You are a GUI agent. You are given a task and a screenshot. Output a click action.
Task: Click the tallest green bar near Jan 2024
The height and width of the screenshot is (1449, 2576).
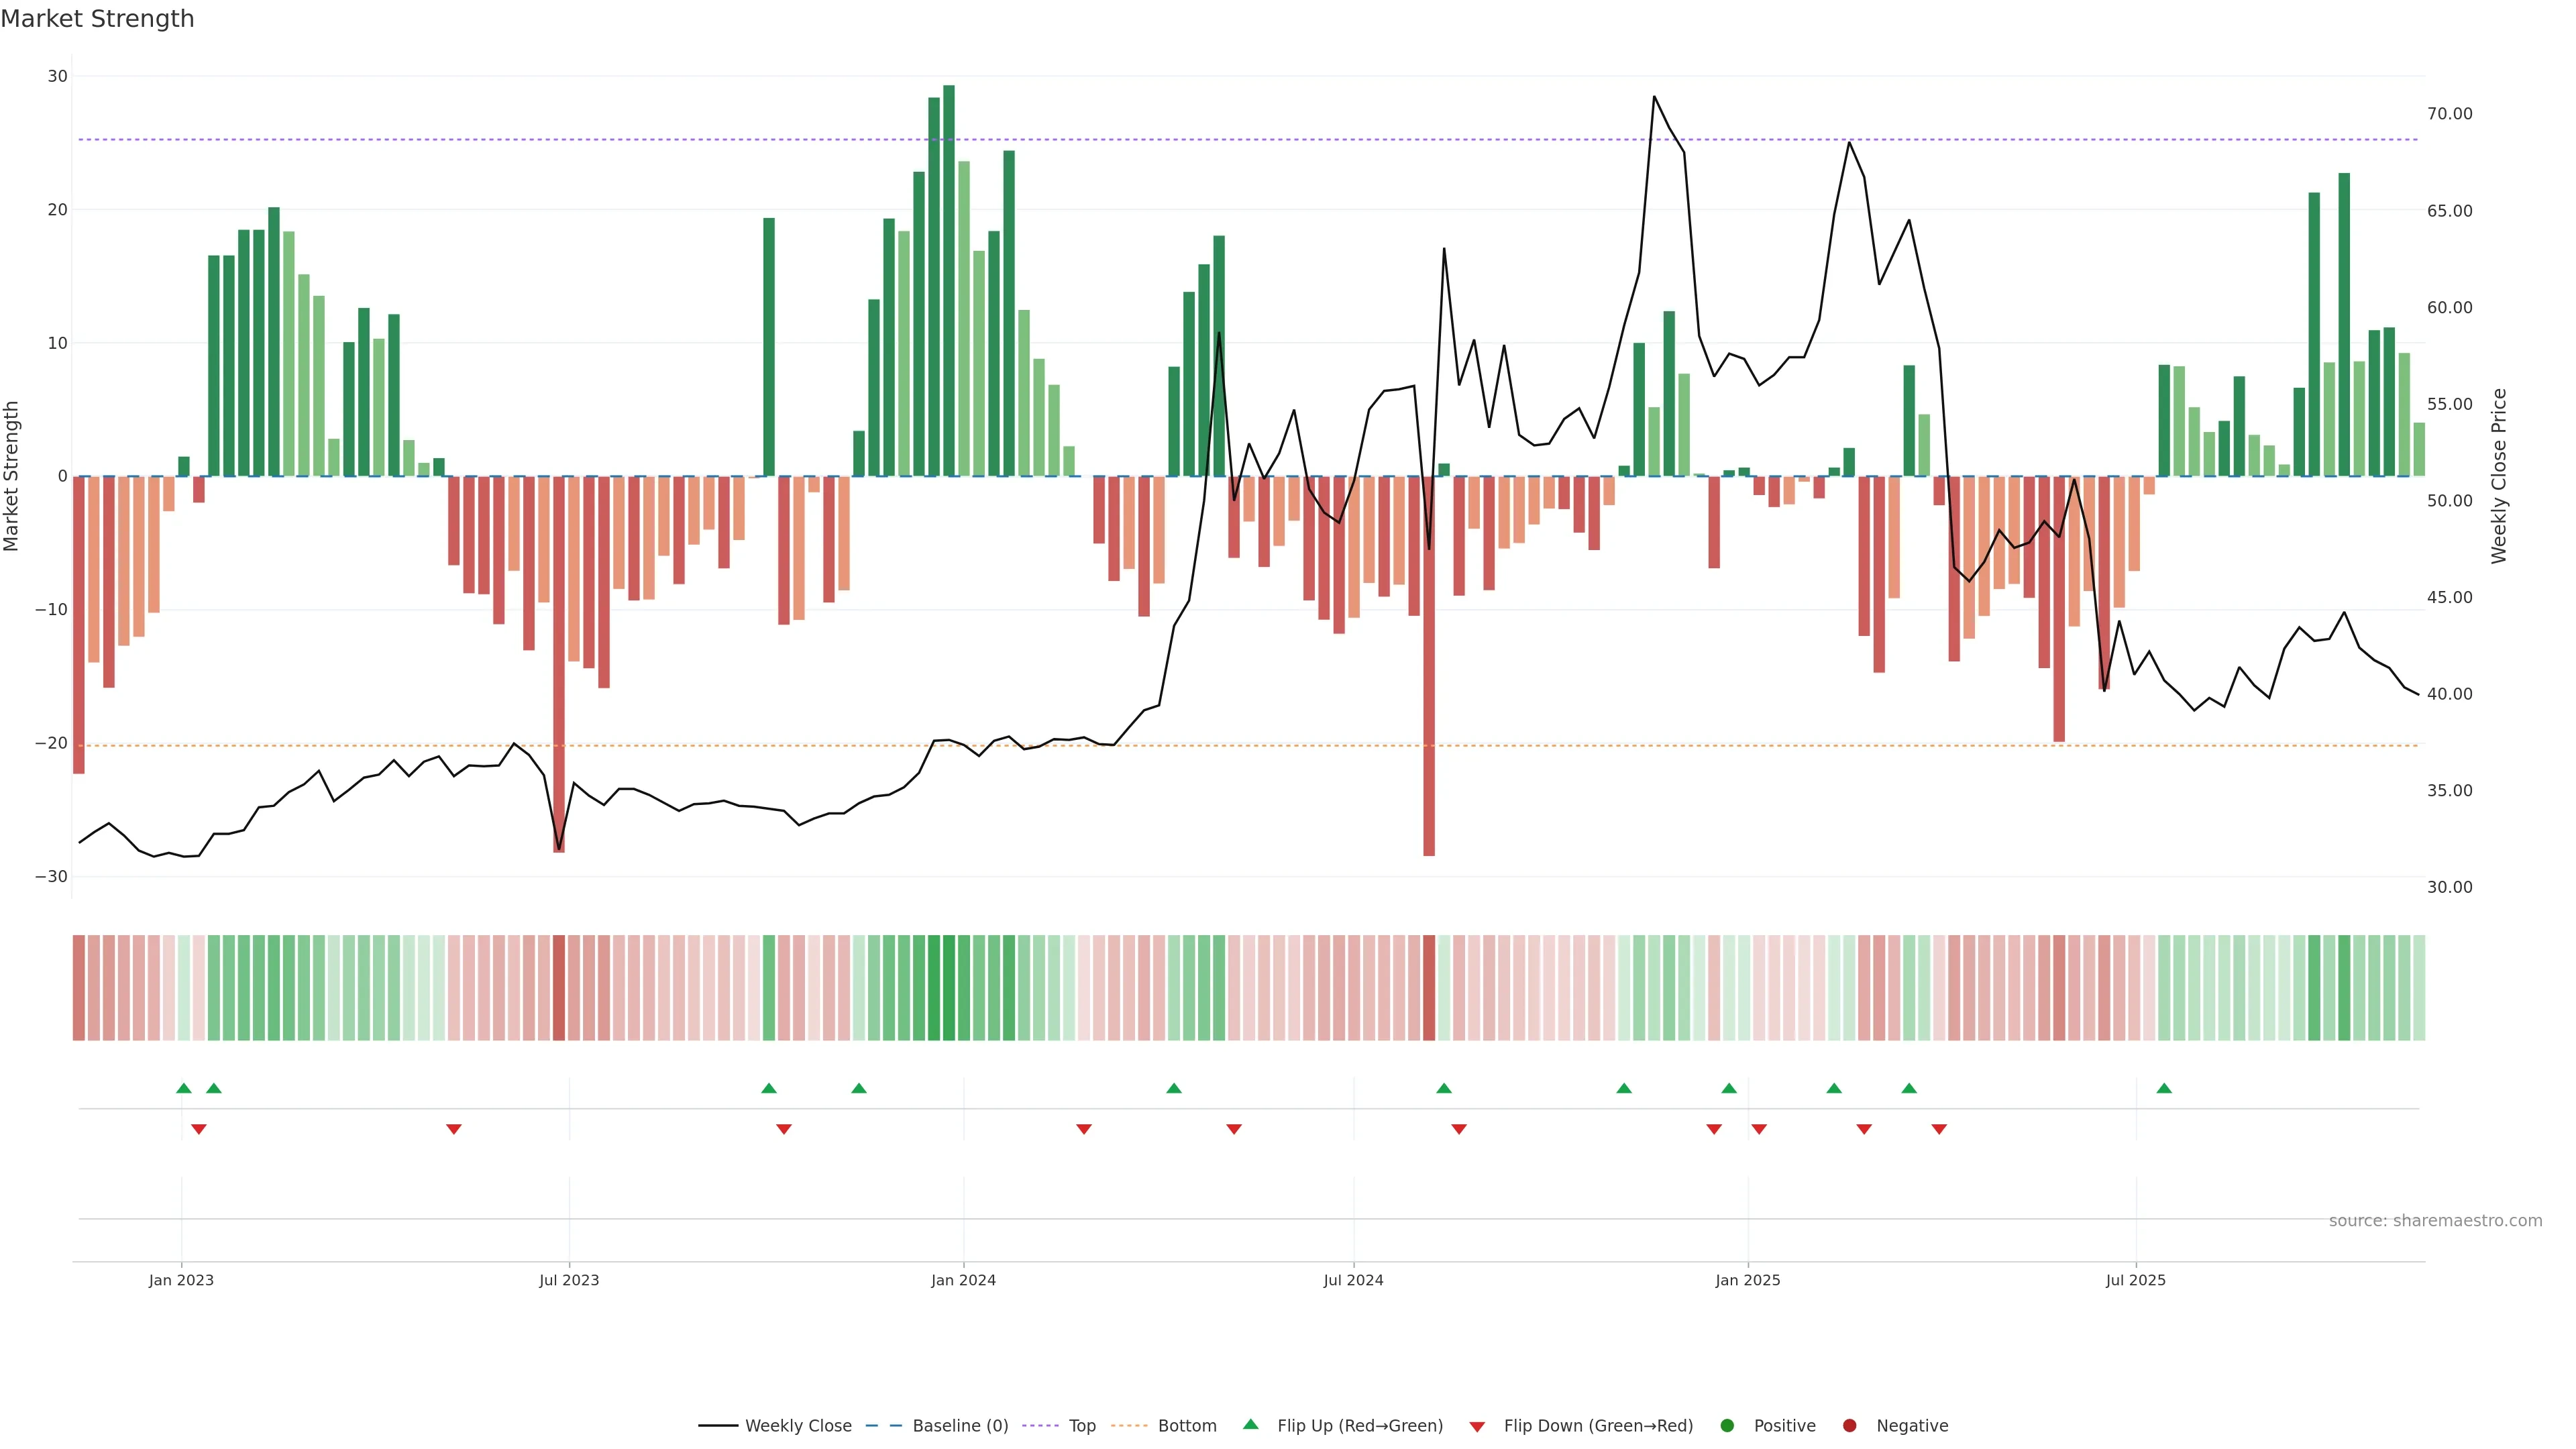click(x=949, y=280)
